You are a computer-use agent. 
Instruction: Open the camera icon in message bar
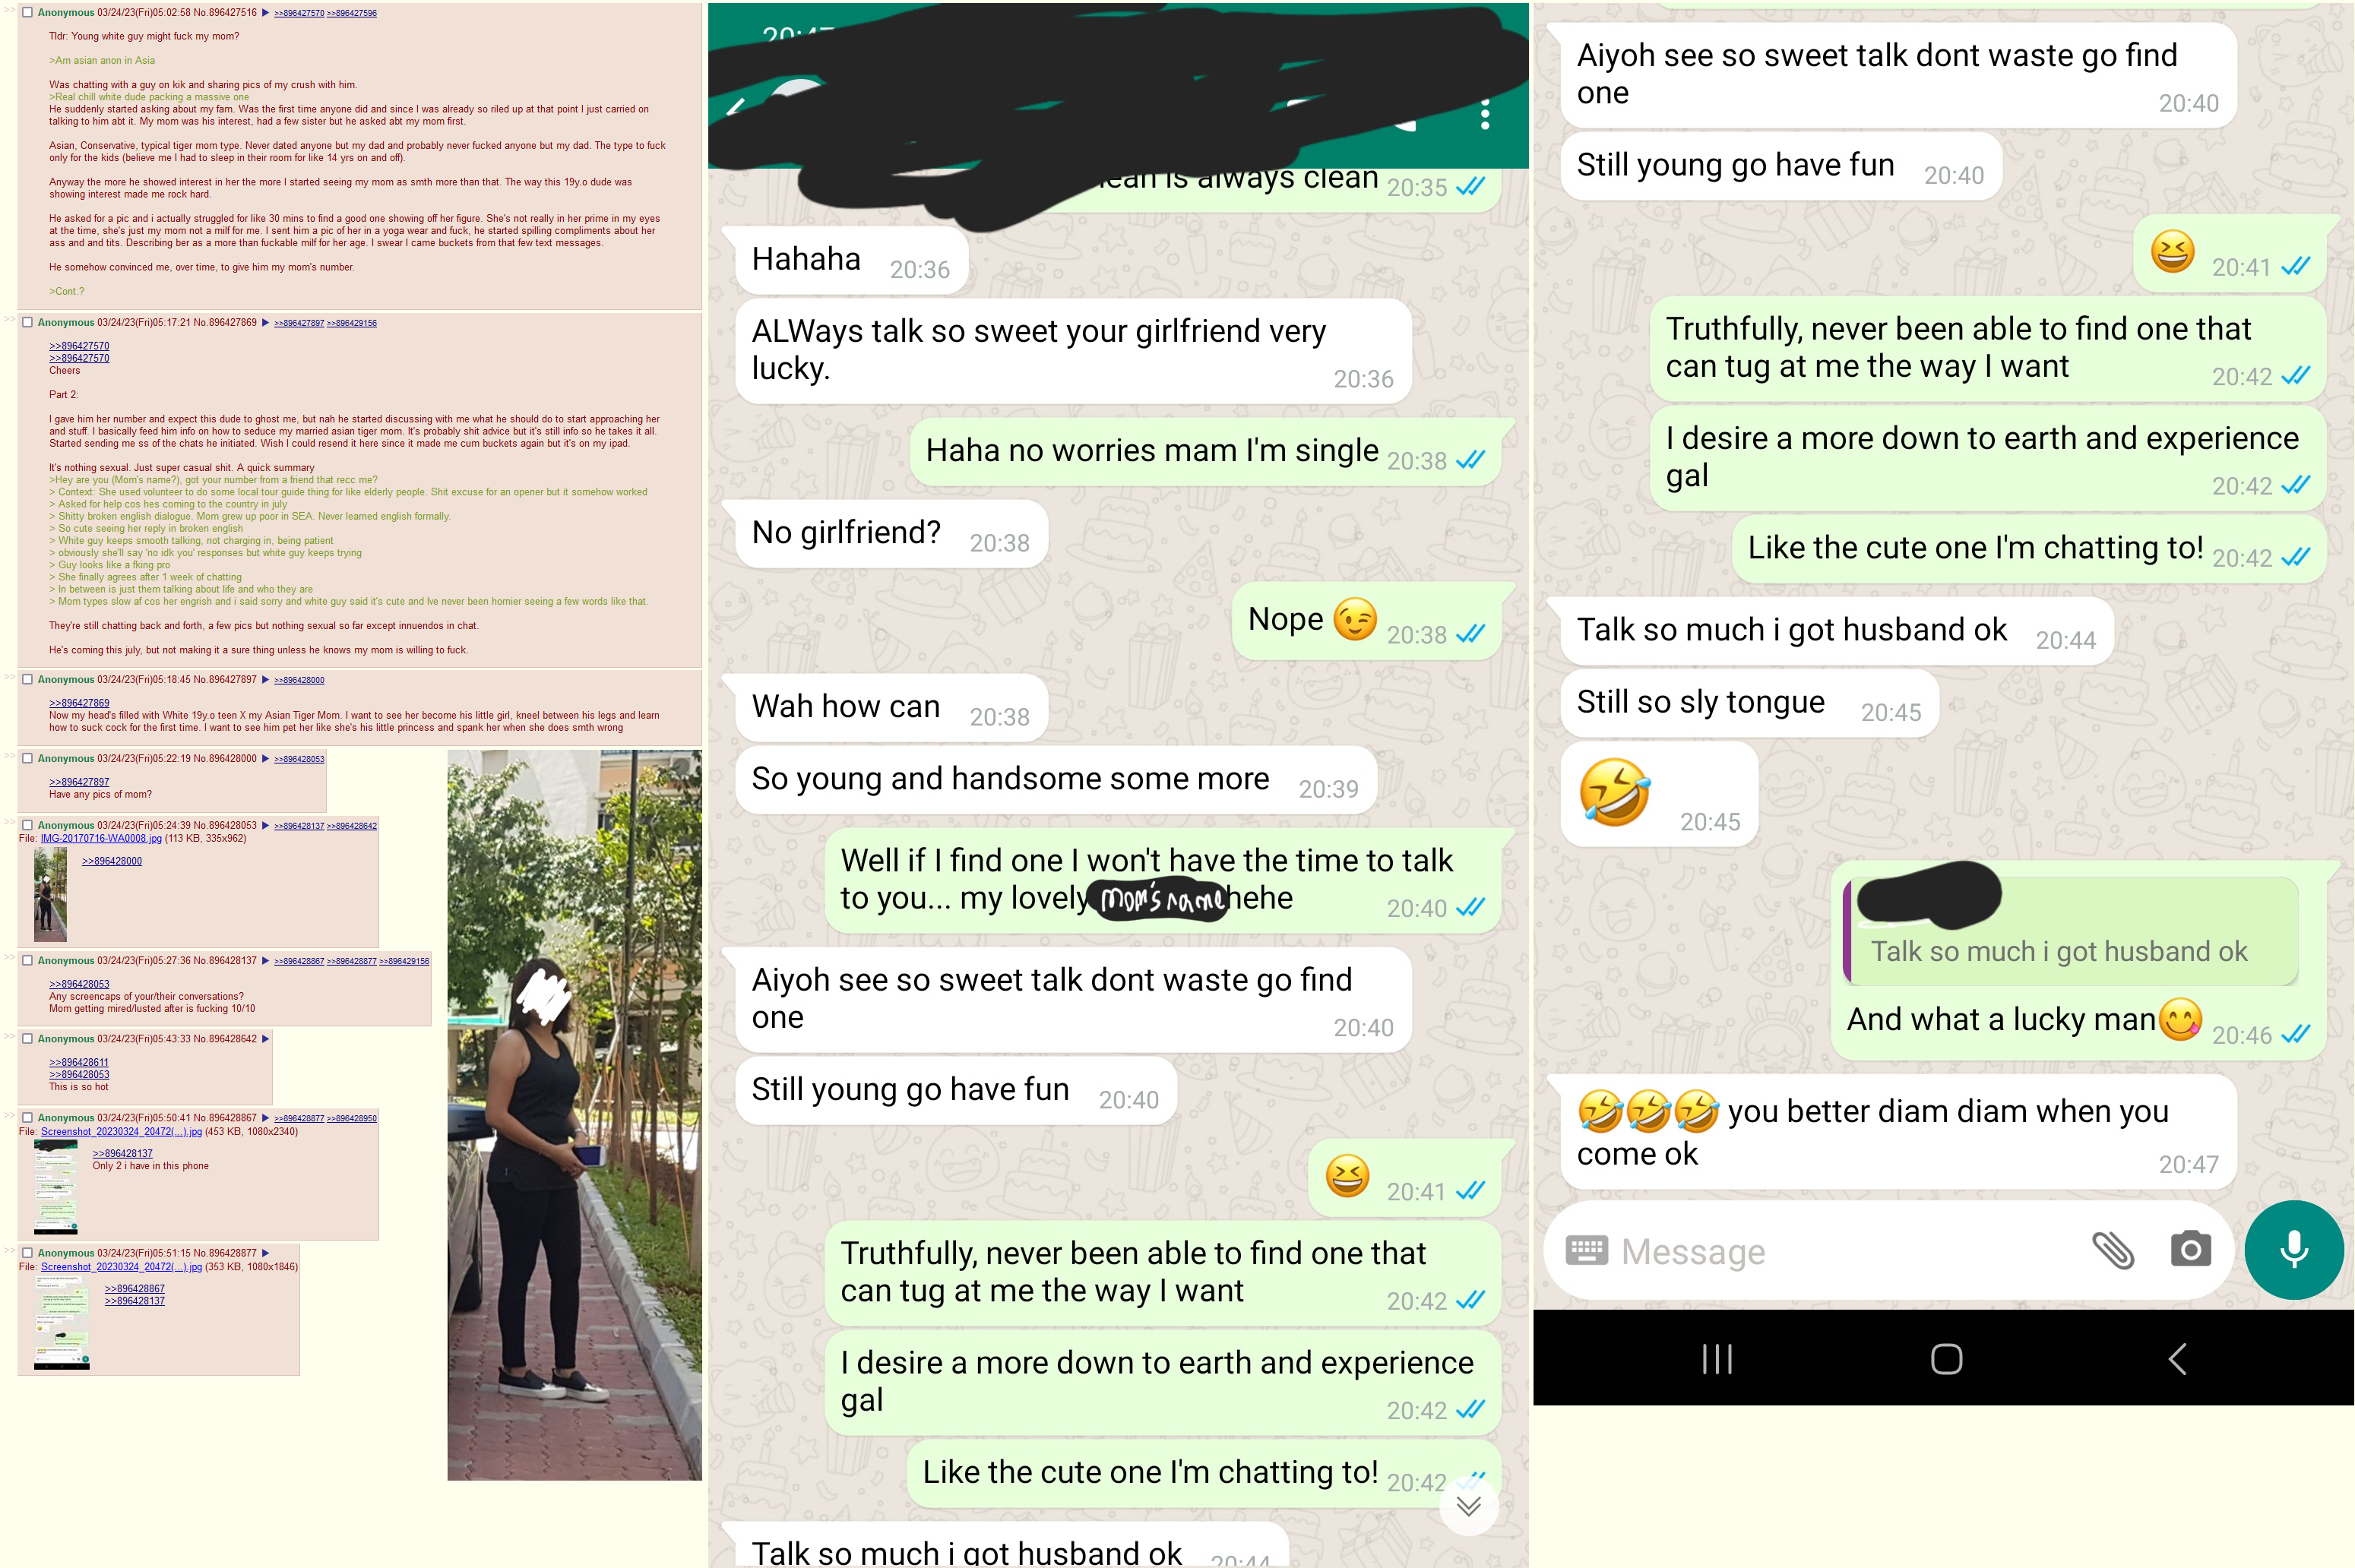click(2190, 1250)
